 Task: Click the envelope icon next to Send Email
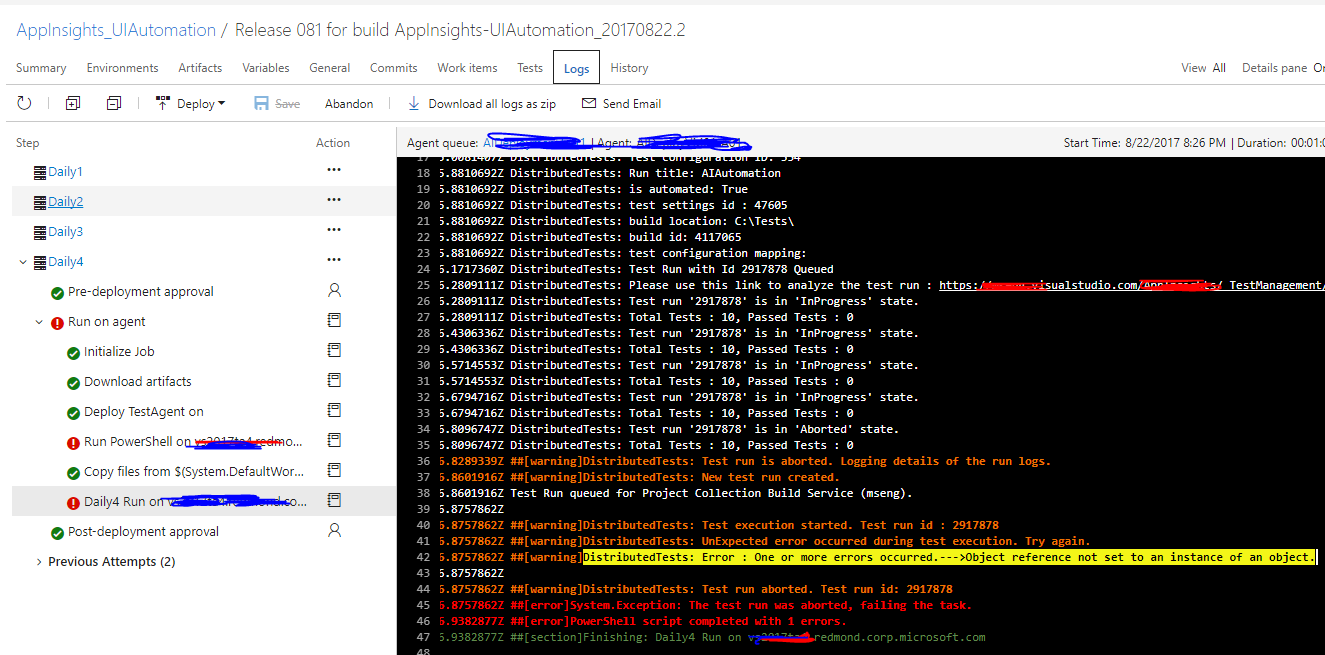pyautogui.click(x=588, y=103)
